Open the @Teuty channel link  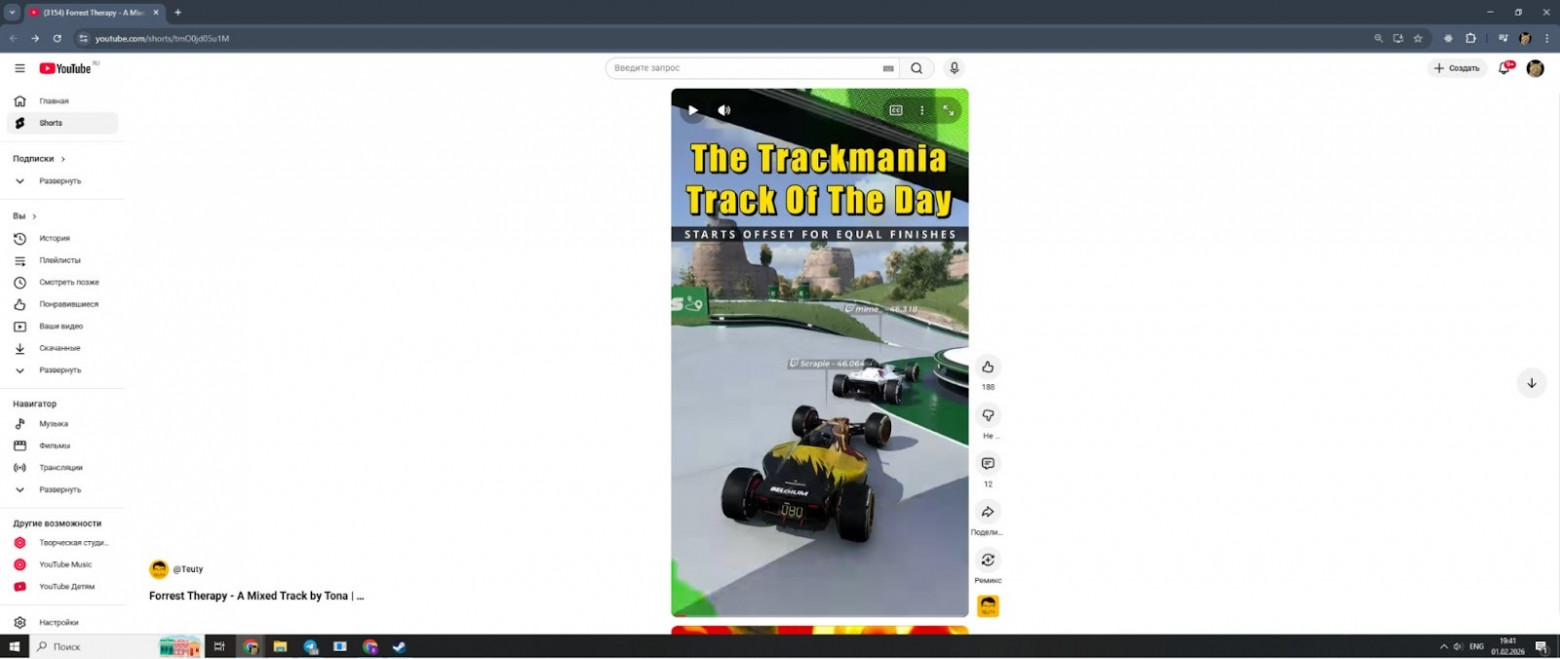click(187, 569)
